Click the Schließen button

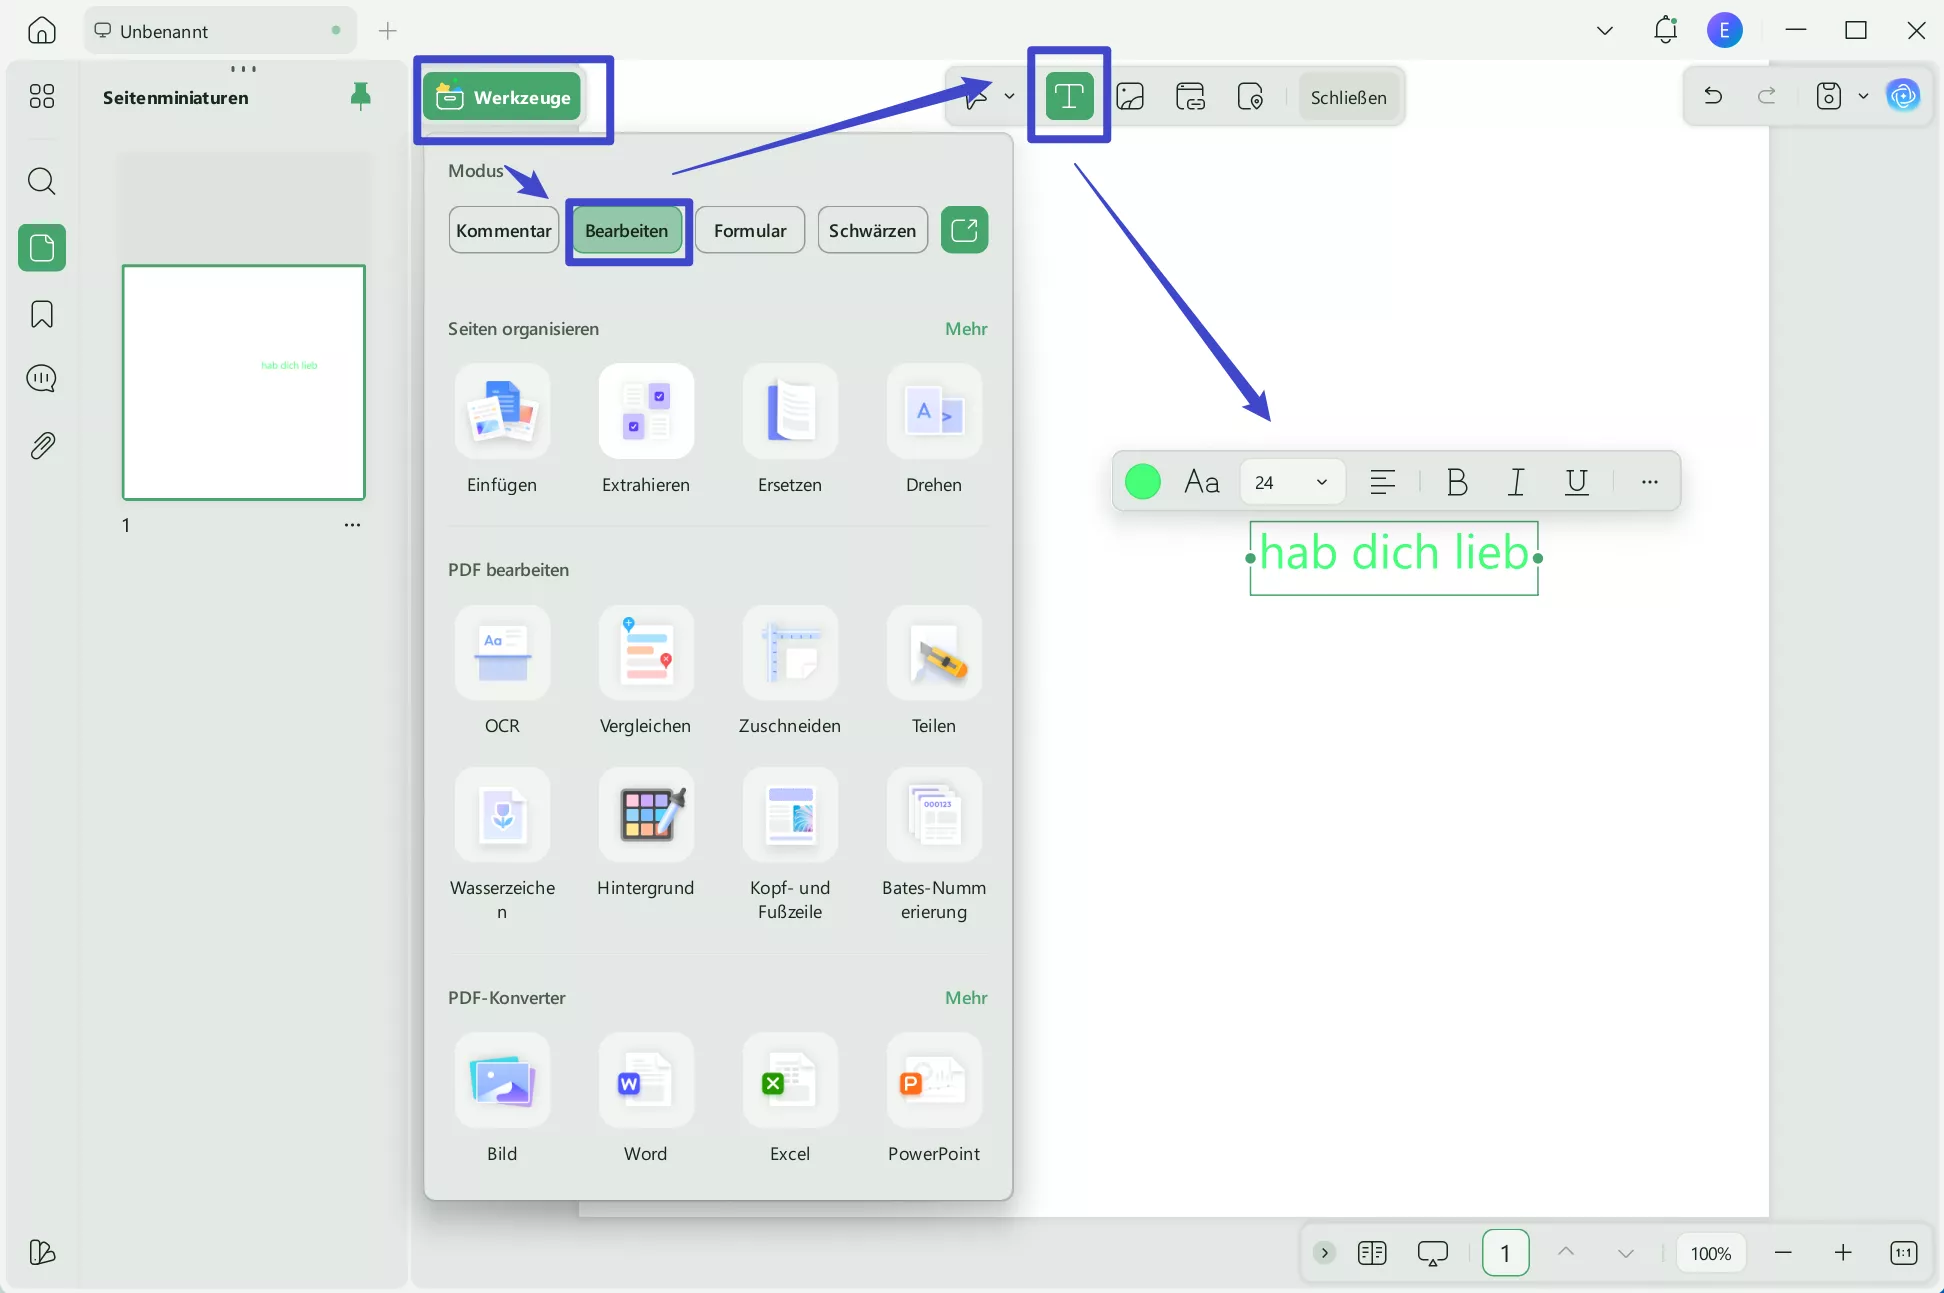[1348, 97]
